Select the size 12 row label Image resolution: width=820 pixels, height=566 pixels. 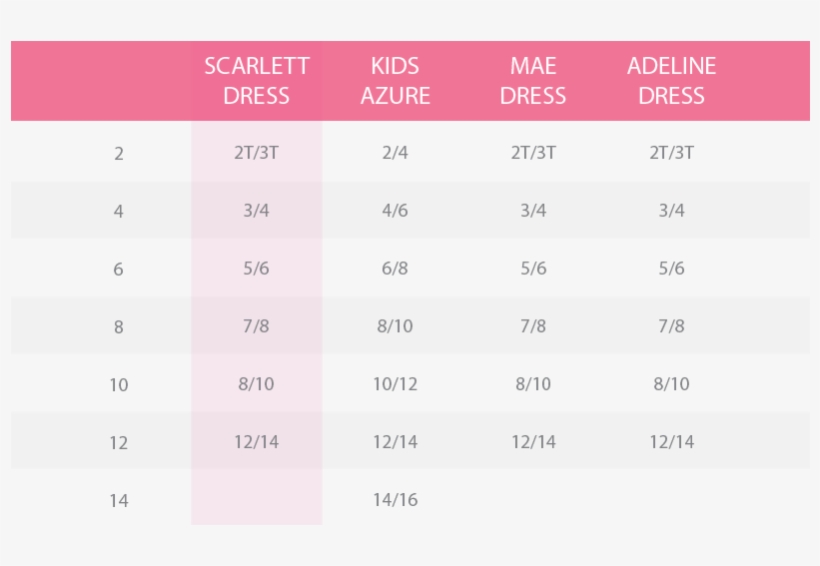[119, 443]
